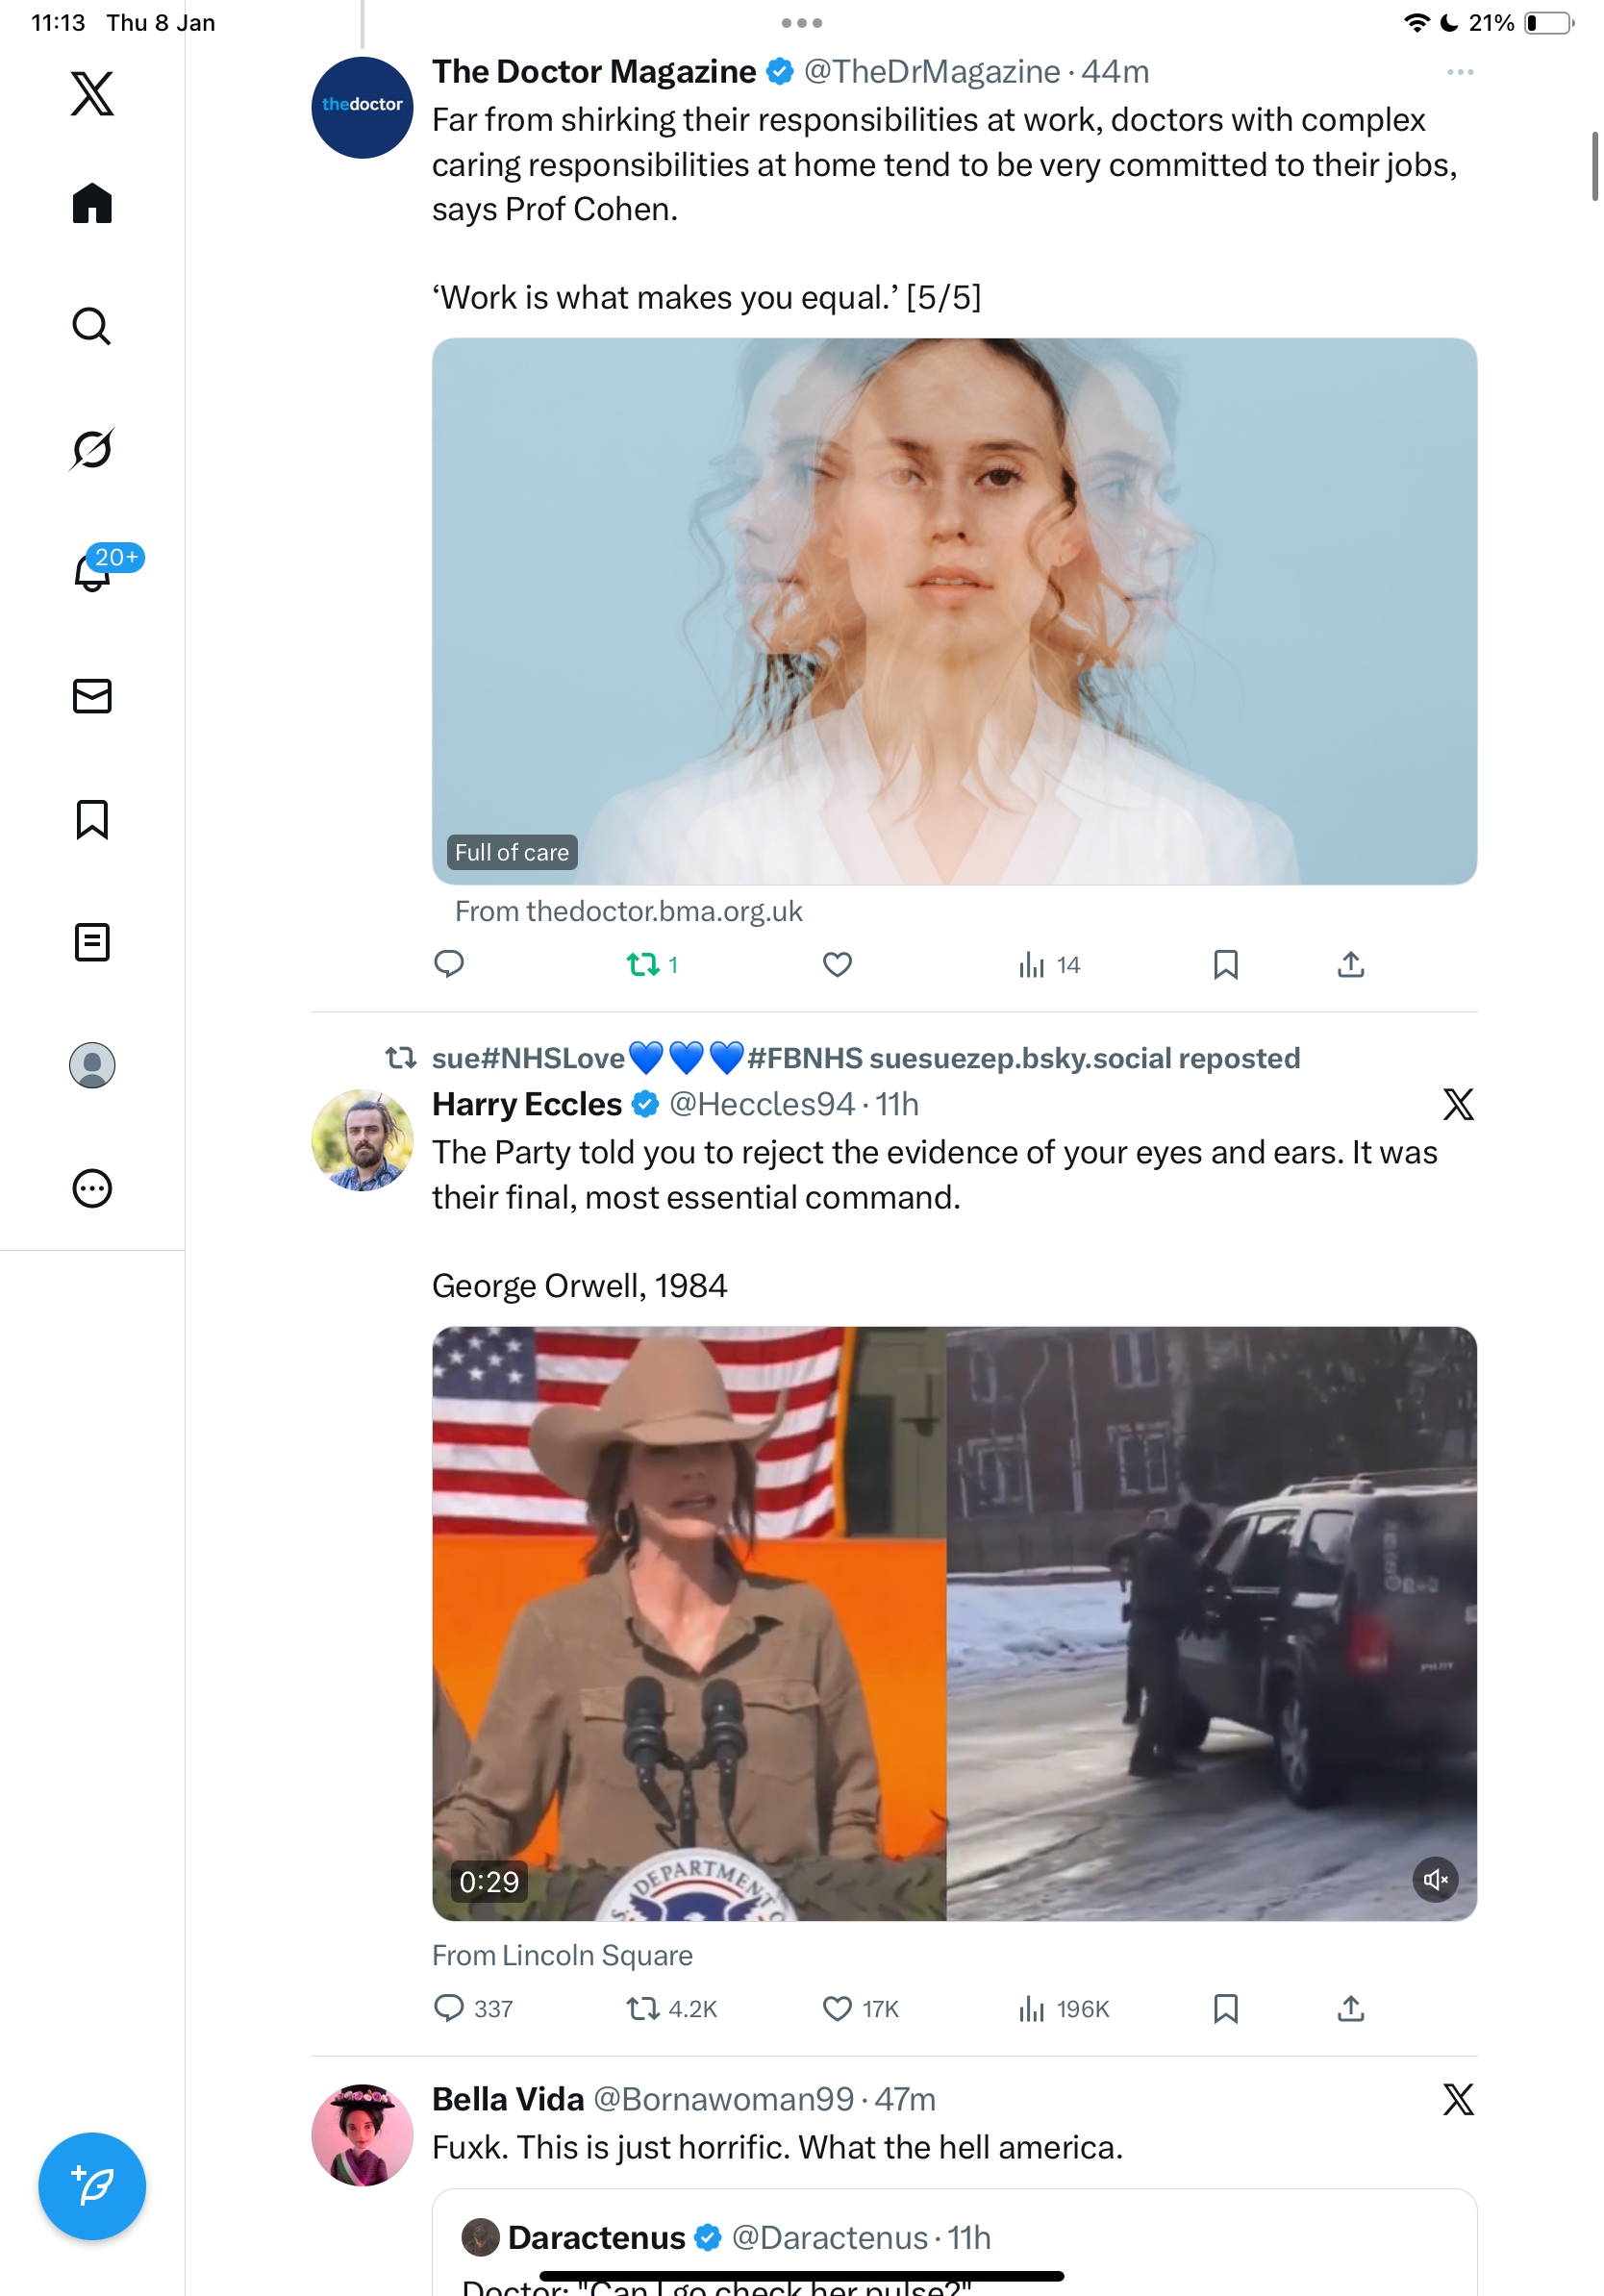Viewport: 1604px width, 2296px height.
Task: Bookmark the Doctor Magazine post
Action: tap(1225, 965)
